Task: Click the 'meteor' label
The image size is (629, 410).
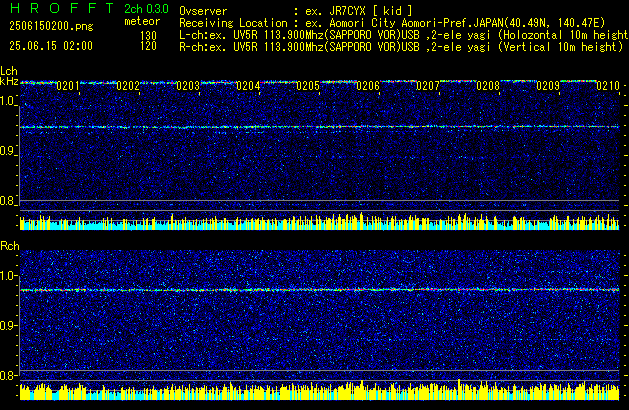Action: pyautogui.click(x=142, y=21)
